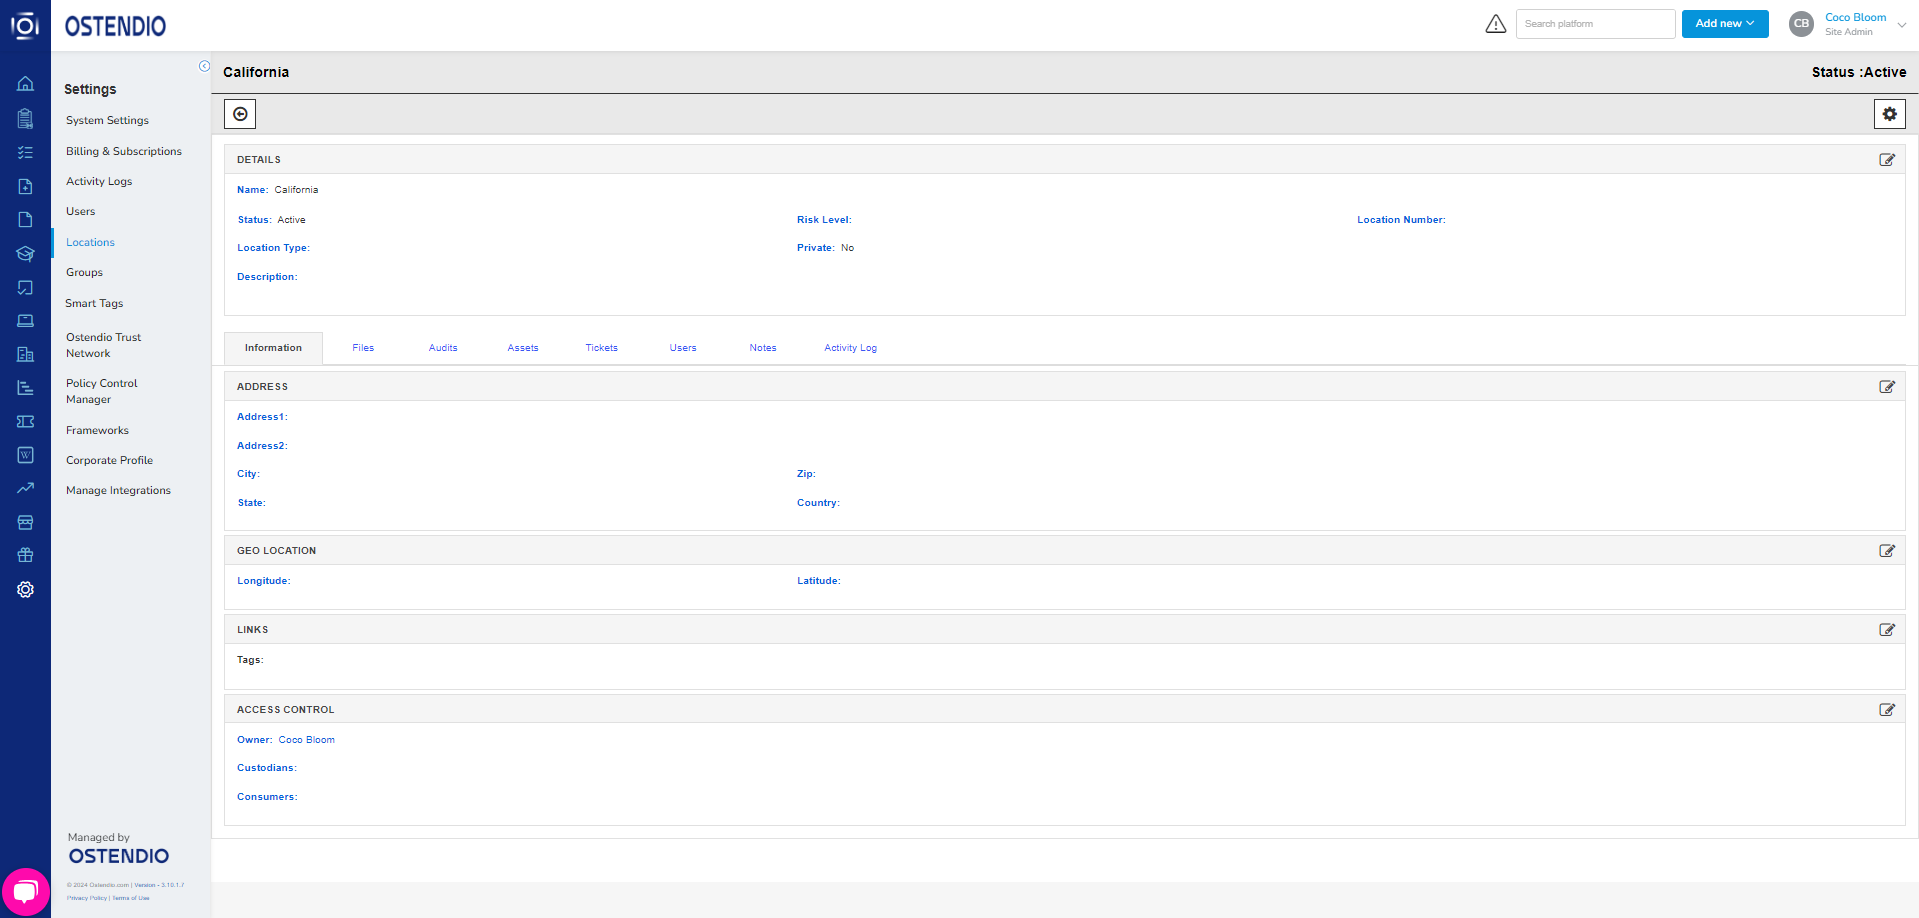Viewport: 1919px width, 918px height.
Task: Open the Home dashboard icon
Action: click(25, 84)
